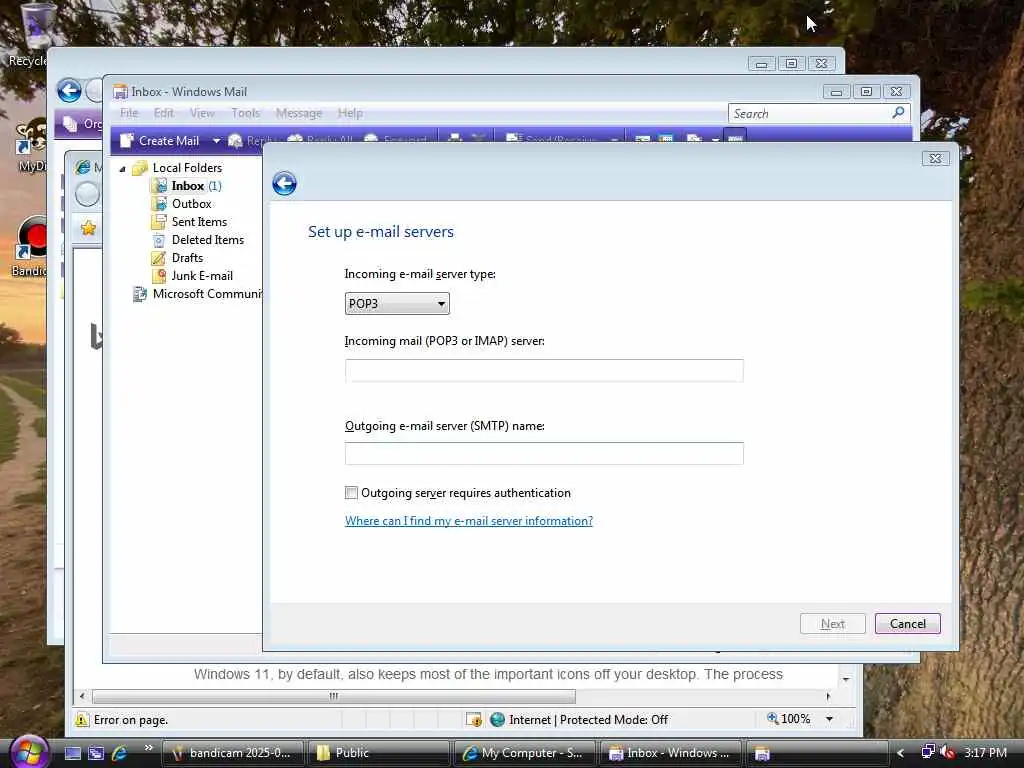Click the browser scroll right arrow
The width and height of the screenshot is (1024, 768).
(828, 696)
